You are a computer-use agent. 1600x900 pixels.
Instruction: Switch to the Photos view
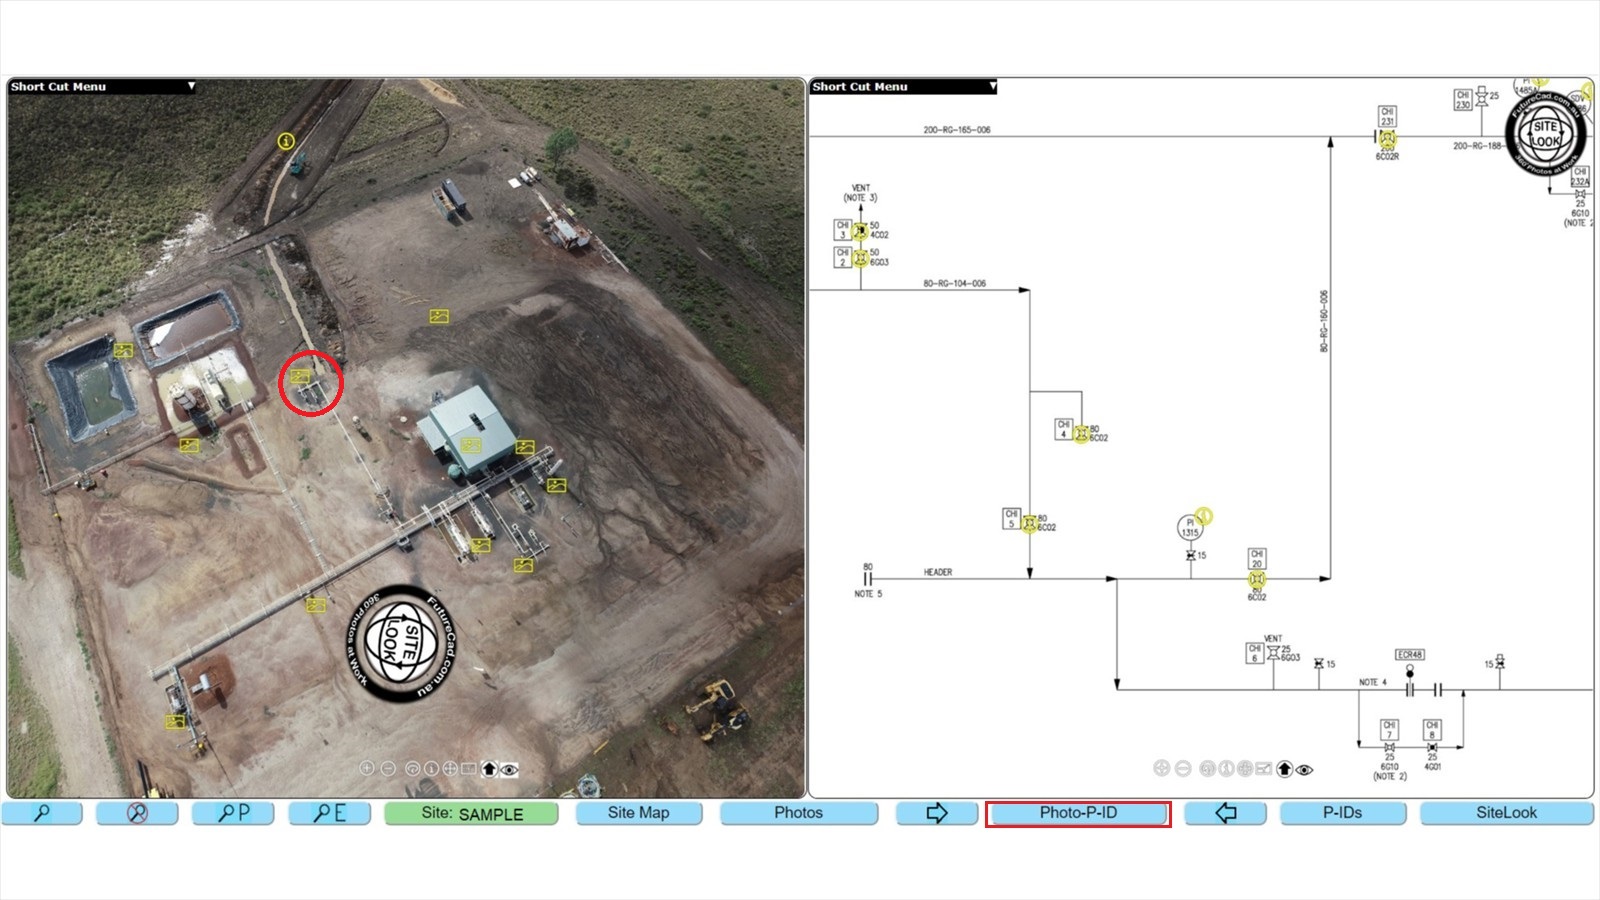point(798,813)
